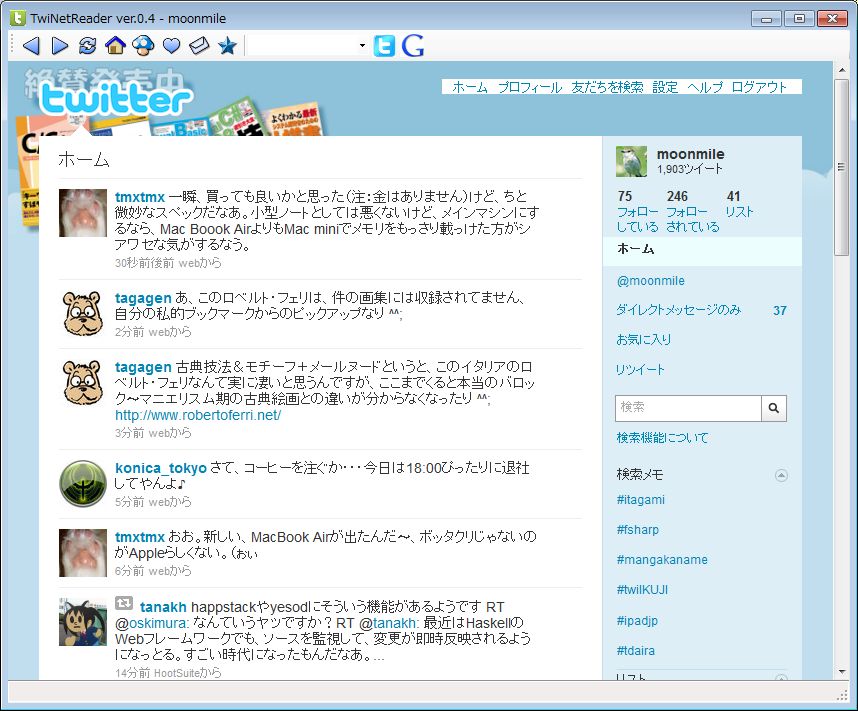The height and width of the screenshot is (711, 858).
Task: Open the robertoferri.net link
Action: 198,415
